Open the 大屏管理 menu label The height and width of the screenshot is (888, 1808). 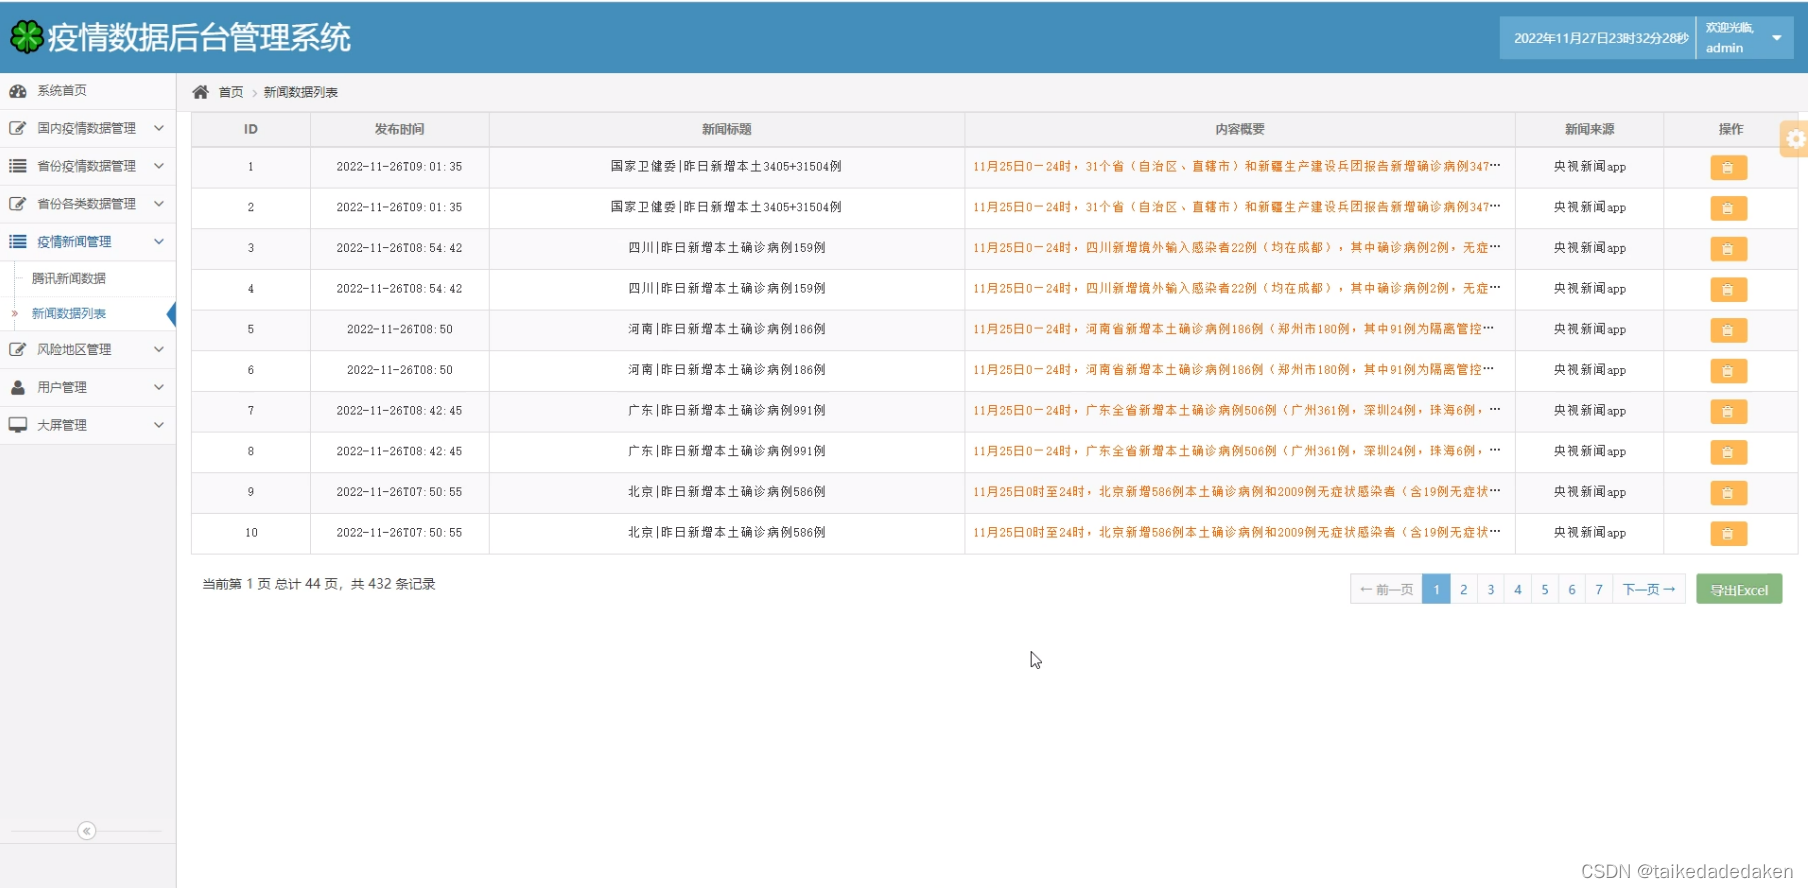tap(62, 425)
